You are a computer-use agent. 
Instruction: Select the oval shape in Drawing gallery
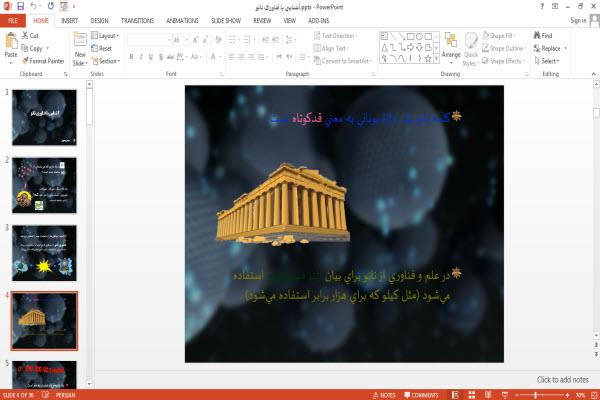[x=419, y=36]
